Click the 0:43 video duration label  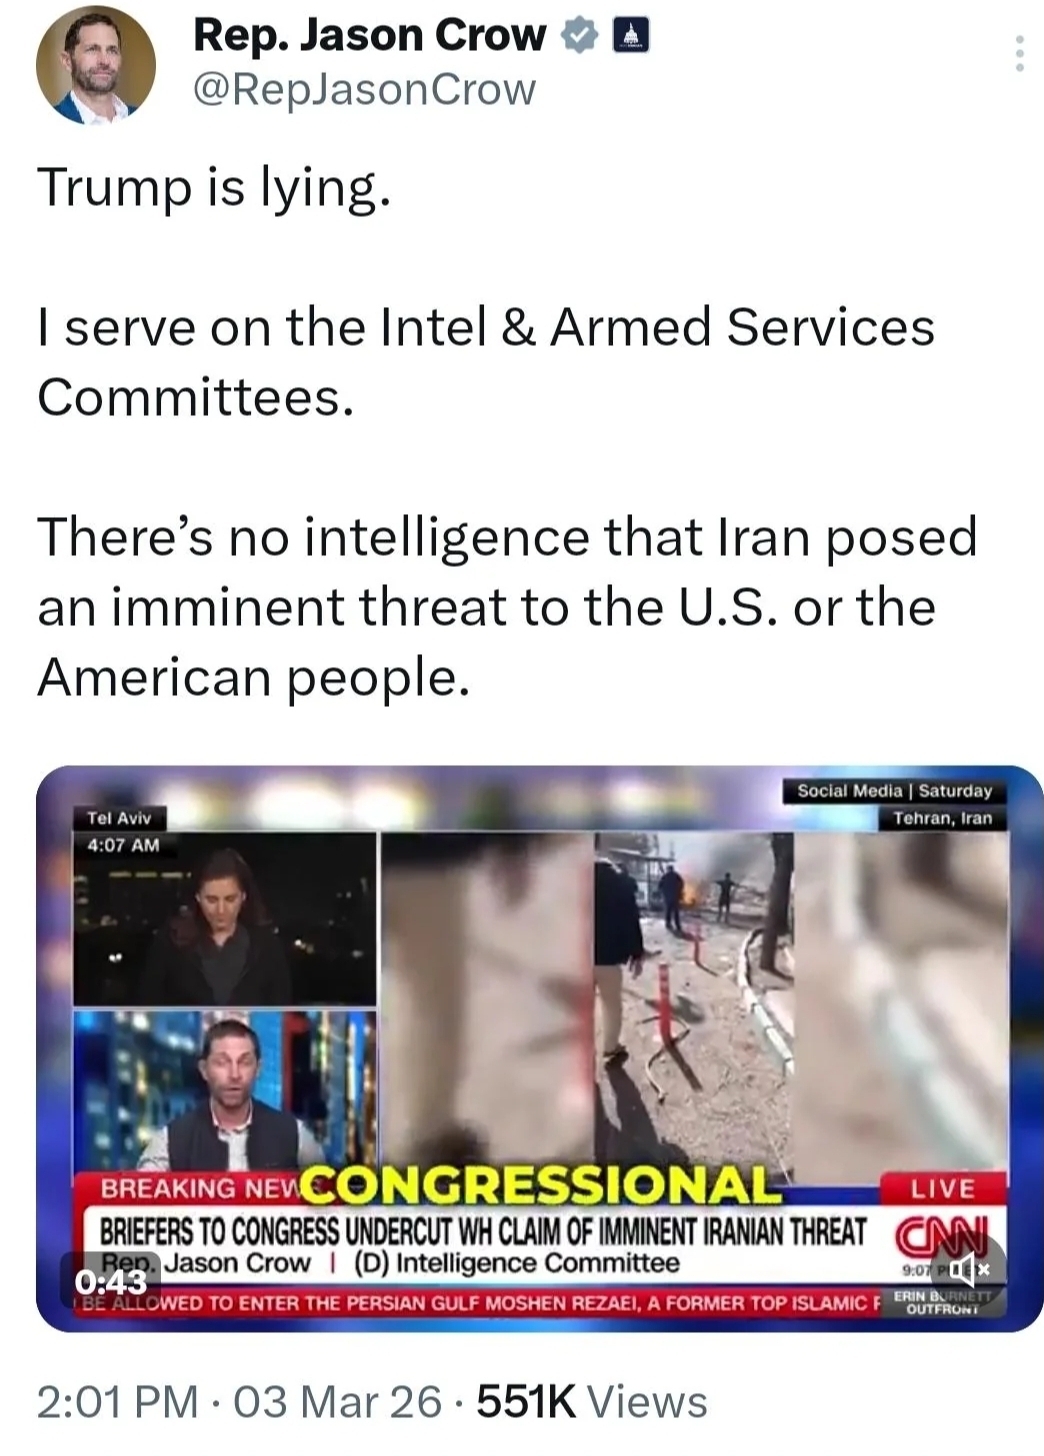pos(109,1281)
